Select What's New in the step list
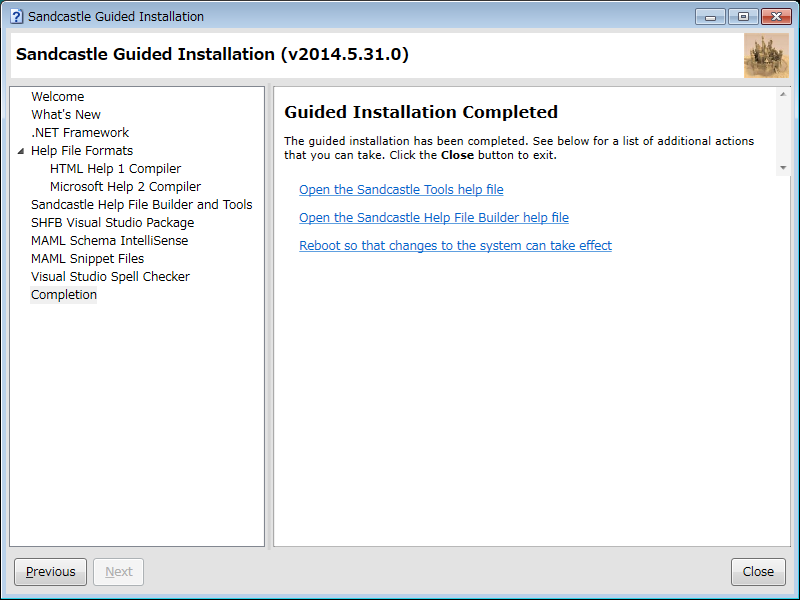Viewport: 800px width, 600px height. [x=66, y=114]
